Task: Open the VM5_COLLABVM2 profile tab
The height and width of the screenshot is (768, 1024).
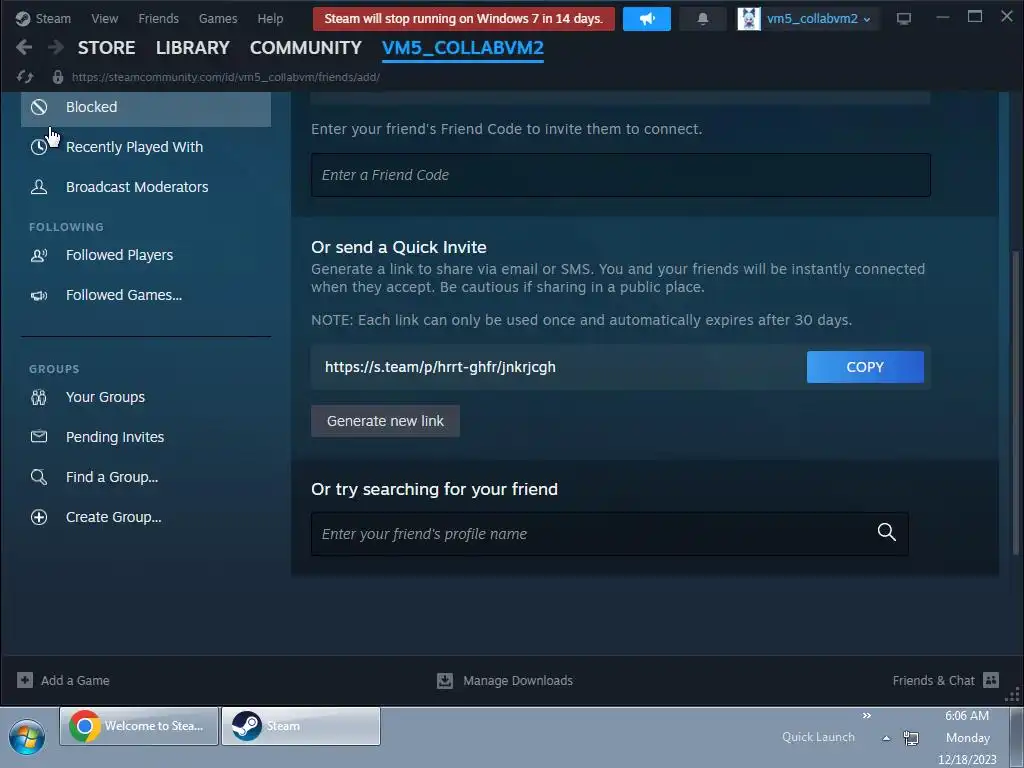Action: (463, 48)
